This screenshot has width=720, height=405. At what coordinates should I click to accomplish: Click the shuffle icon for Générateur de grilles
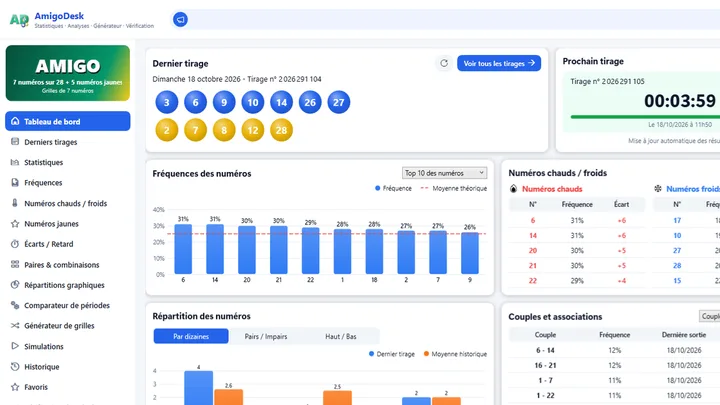pyautogui.click(x=15, y=326)
